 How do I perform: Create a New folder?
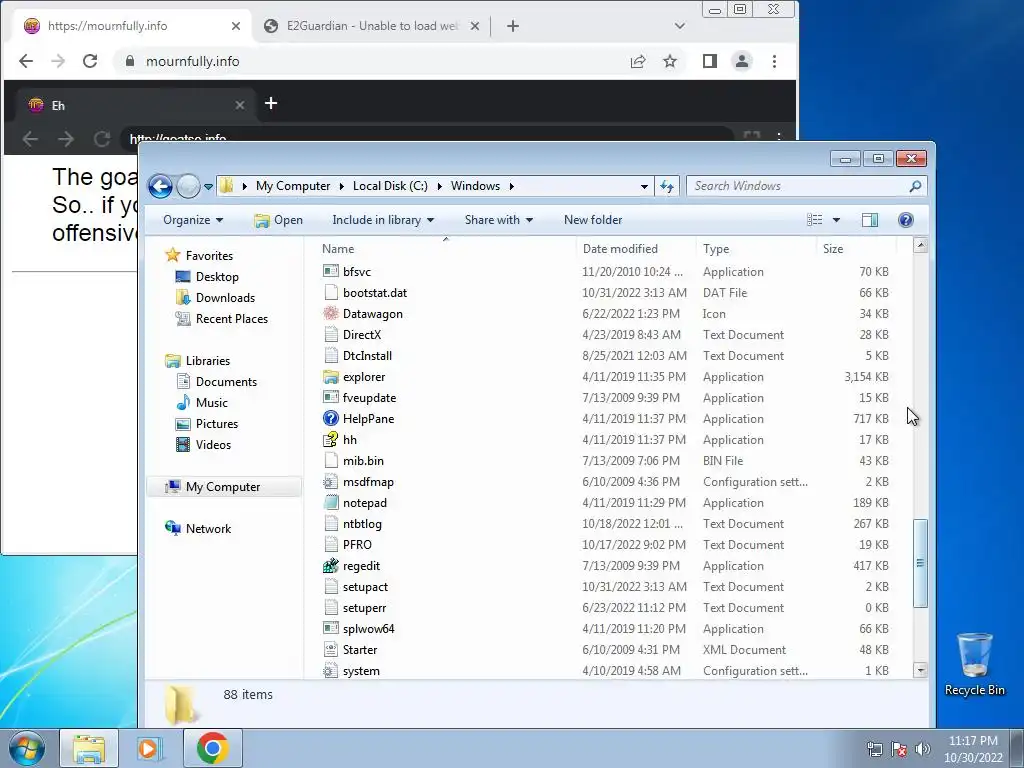(593, 220)
